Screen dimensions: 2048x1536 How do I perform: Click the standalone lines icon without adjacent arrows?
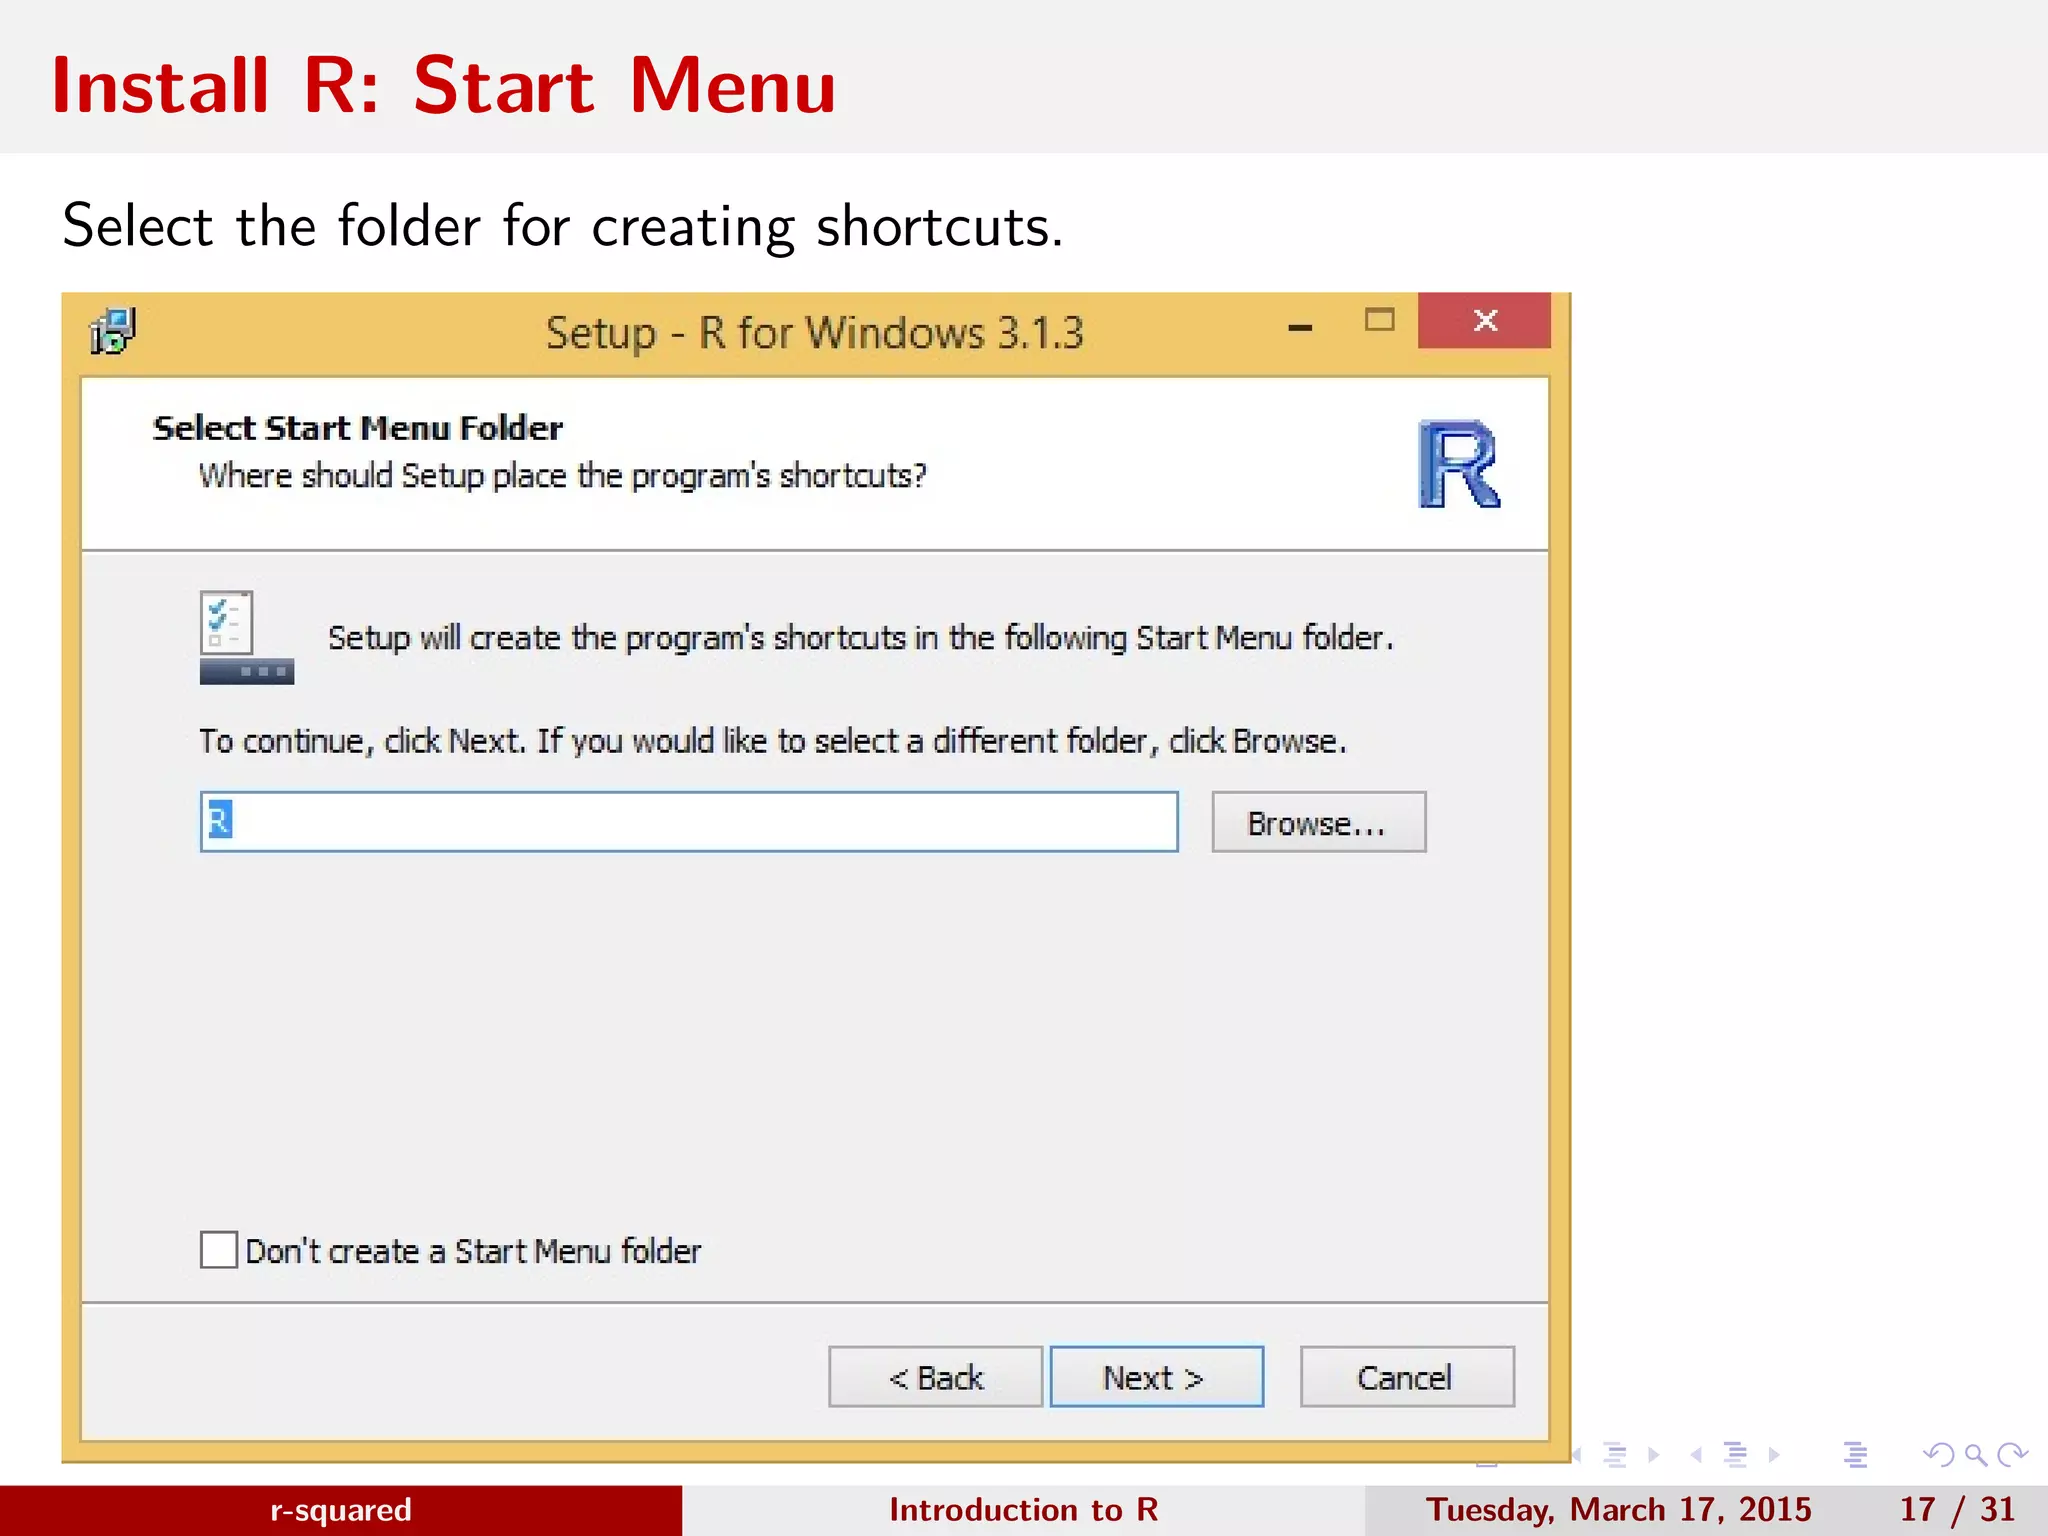tap(1856, 1455)
